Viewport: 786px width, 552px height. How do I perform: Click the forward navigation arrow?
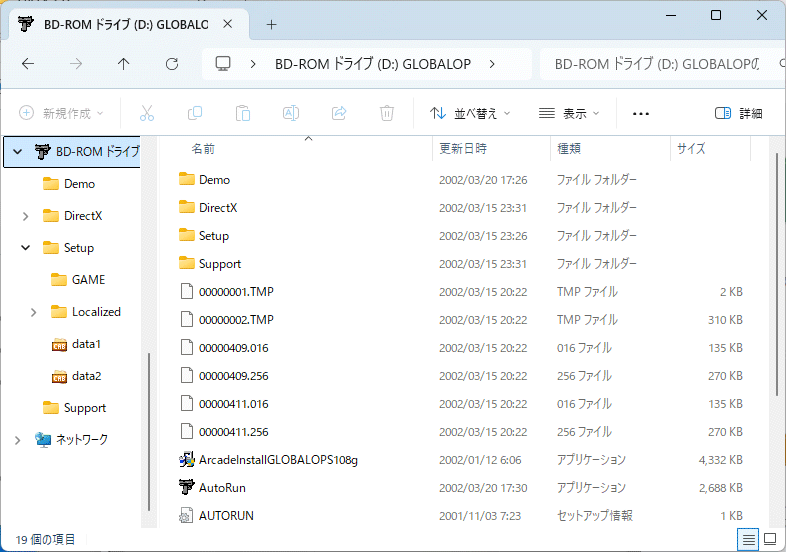76,64
